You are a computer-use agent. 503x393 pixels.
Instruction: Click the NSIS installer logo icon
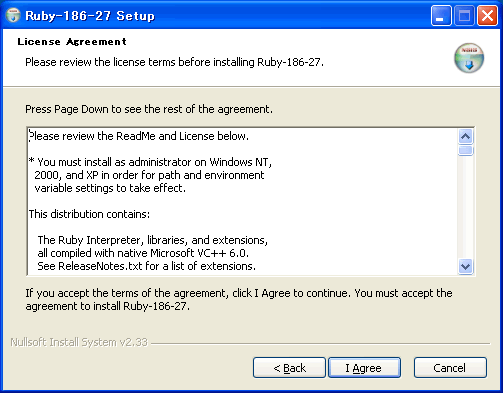point(469,58)
